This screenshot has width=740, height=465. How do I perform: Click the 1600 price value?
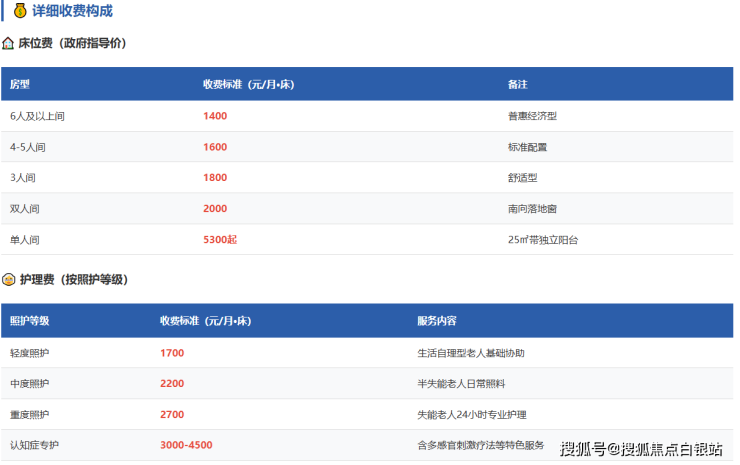[215, 147]
